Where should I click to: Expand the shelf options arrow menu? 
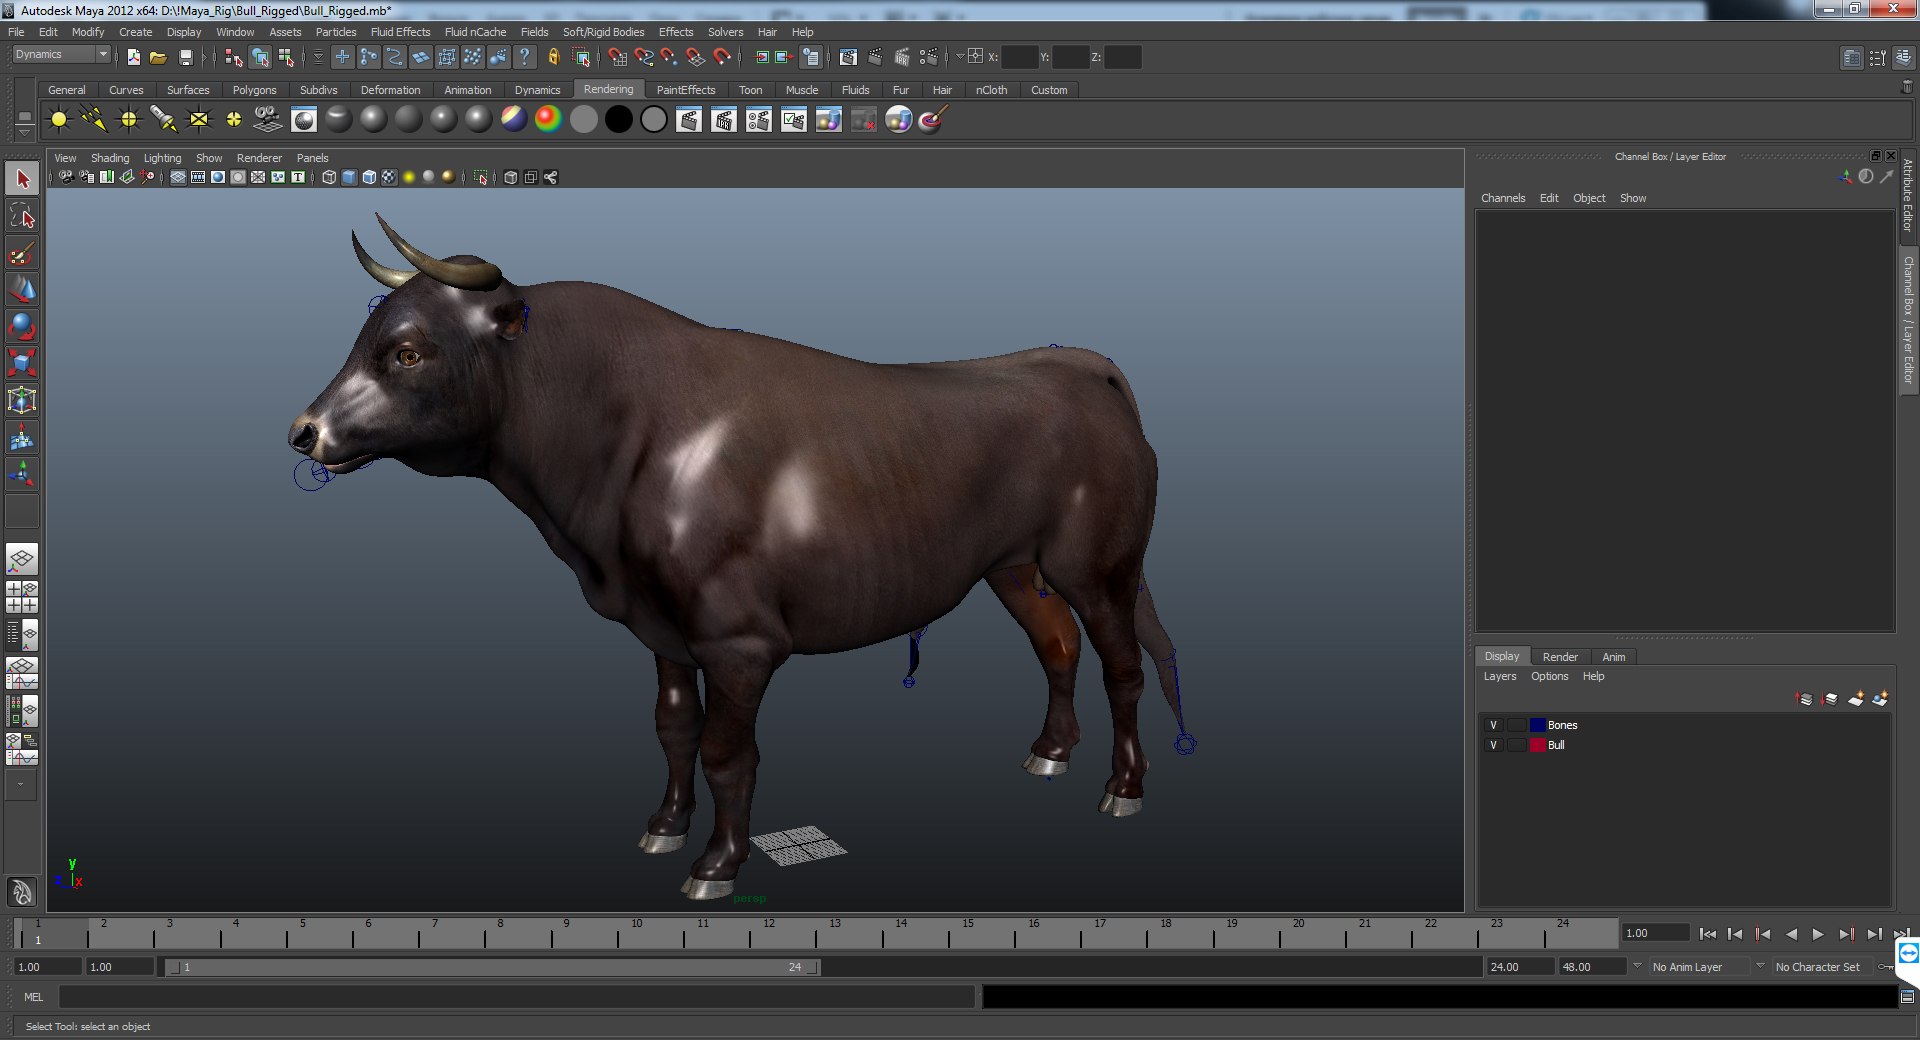coord(24,133)
